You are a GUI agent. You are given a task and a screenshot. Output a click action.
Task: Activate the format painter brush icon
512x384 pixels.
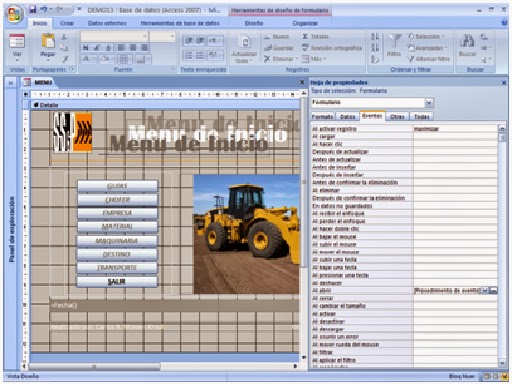(x=64, y=59)
